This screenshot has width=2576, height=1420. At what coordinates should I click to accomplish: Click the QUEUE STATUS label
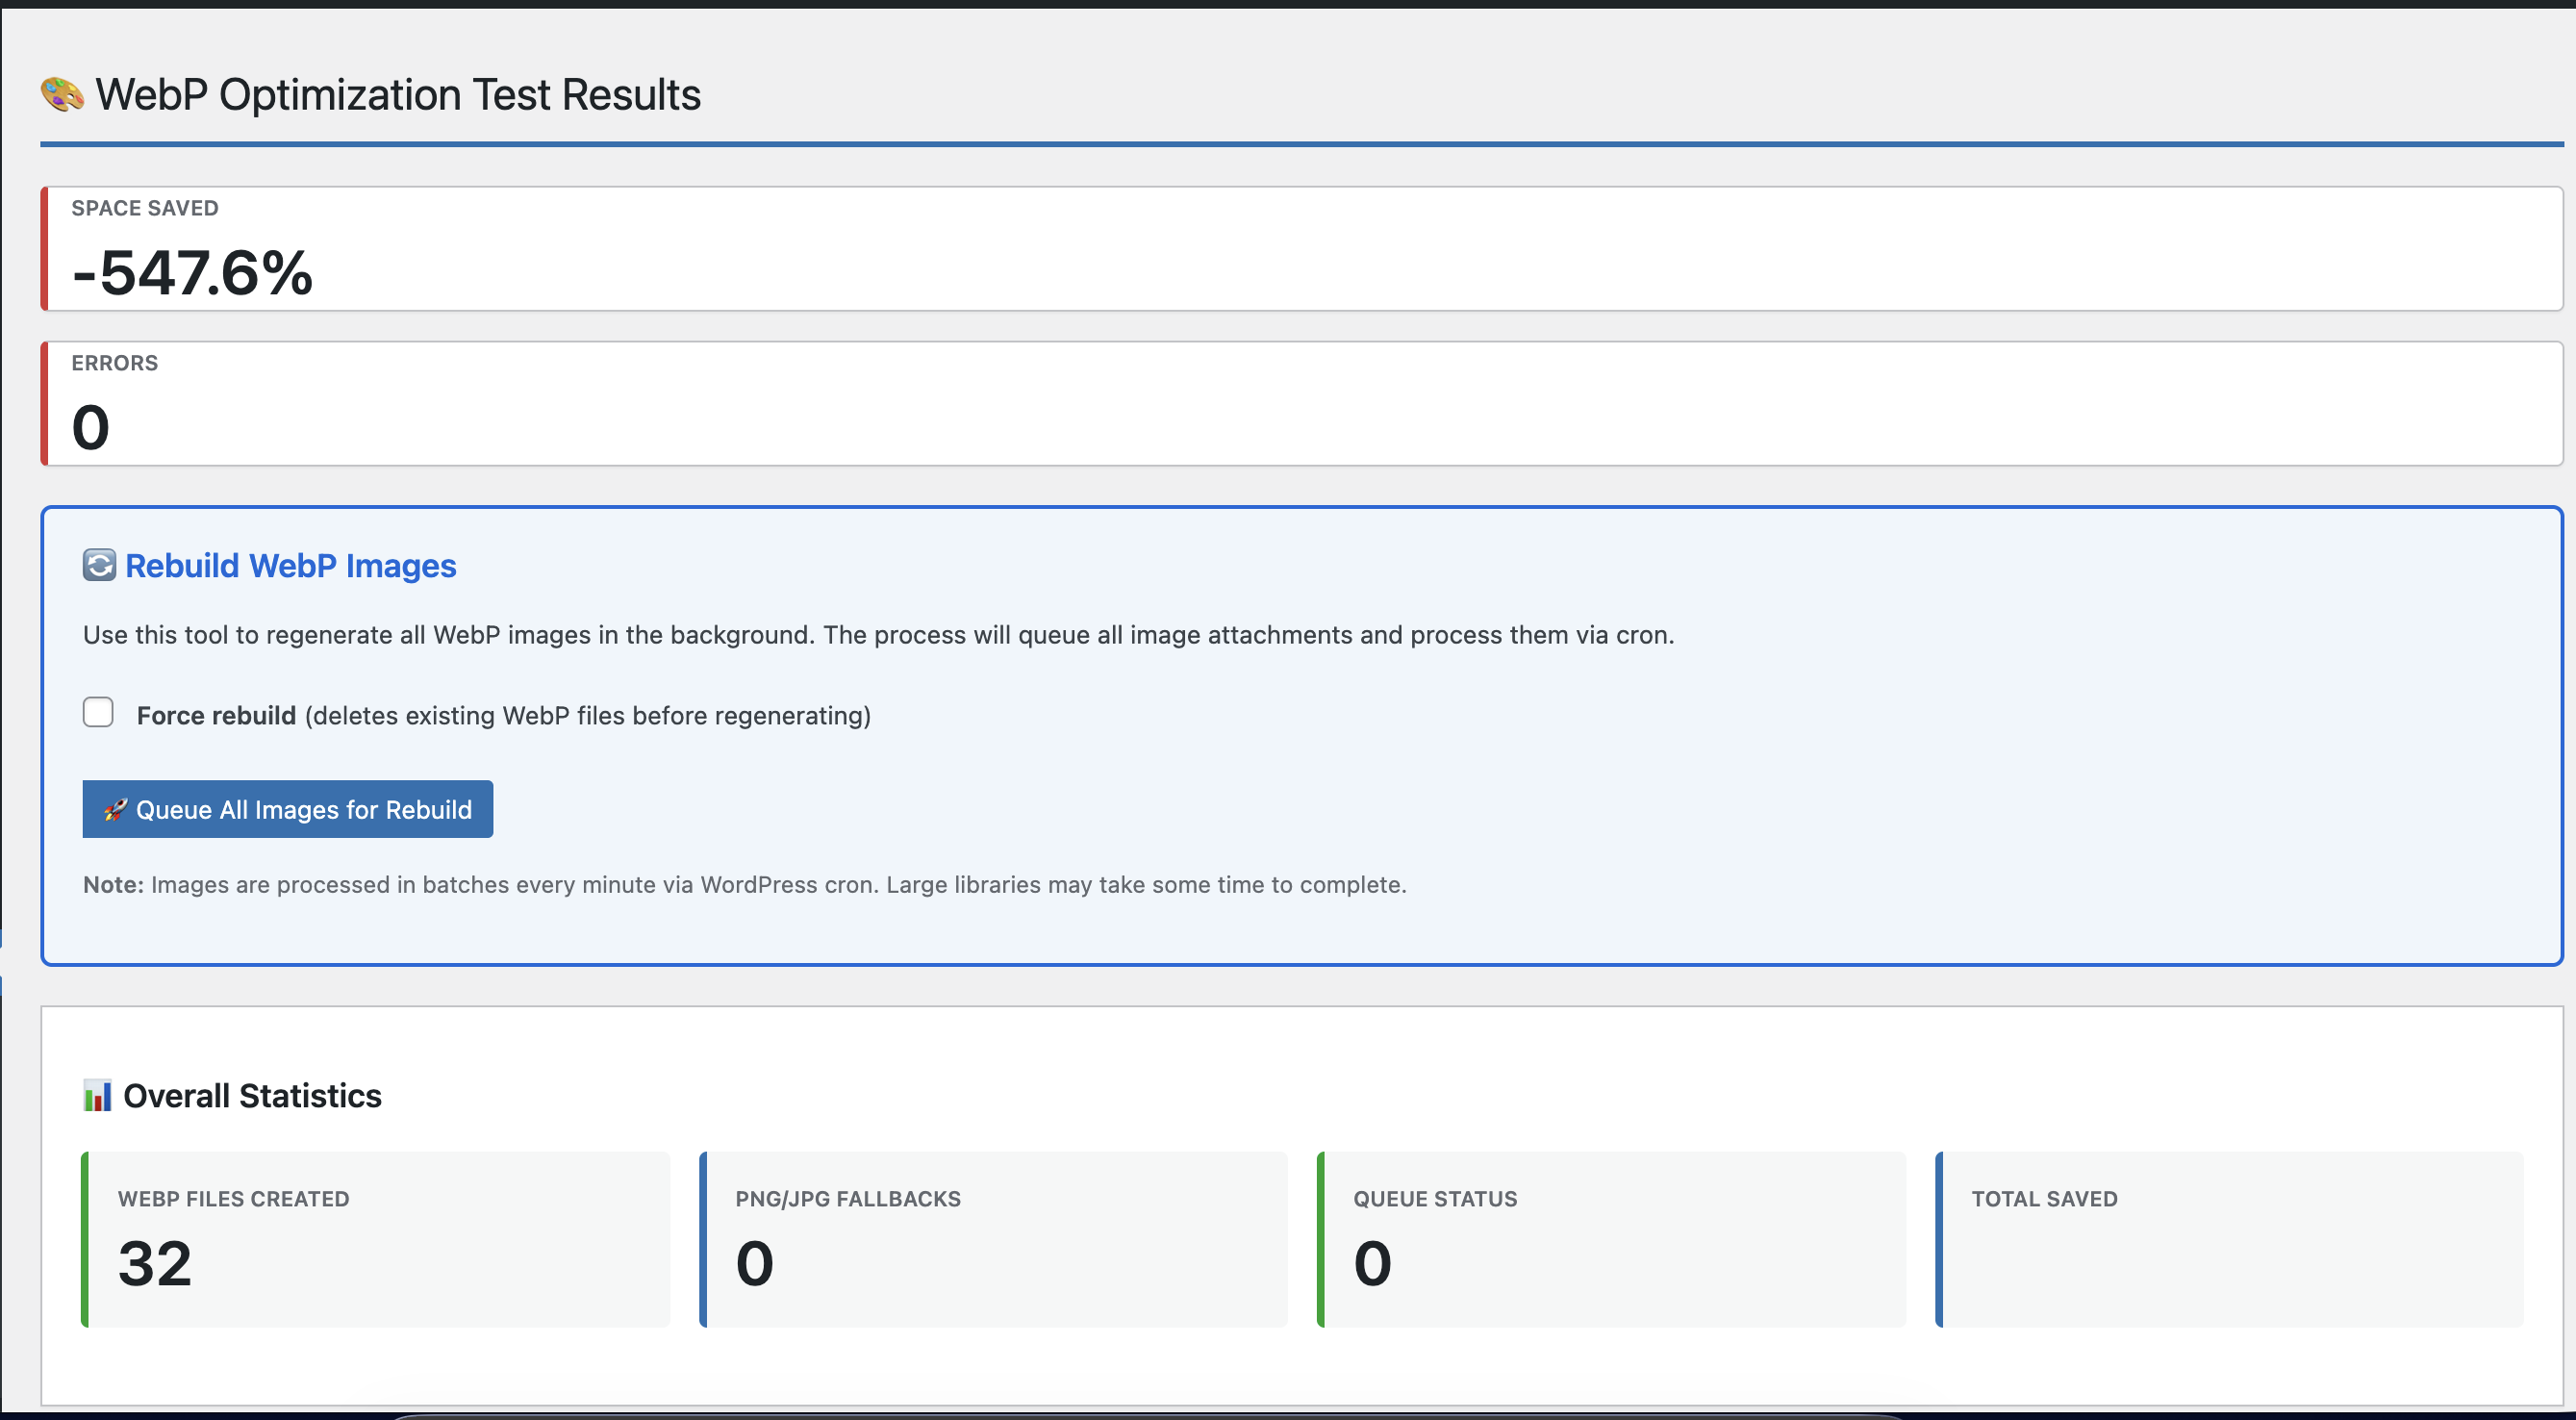pyautogui.click(x=1436, y=1199)
